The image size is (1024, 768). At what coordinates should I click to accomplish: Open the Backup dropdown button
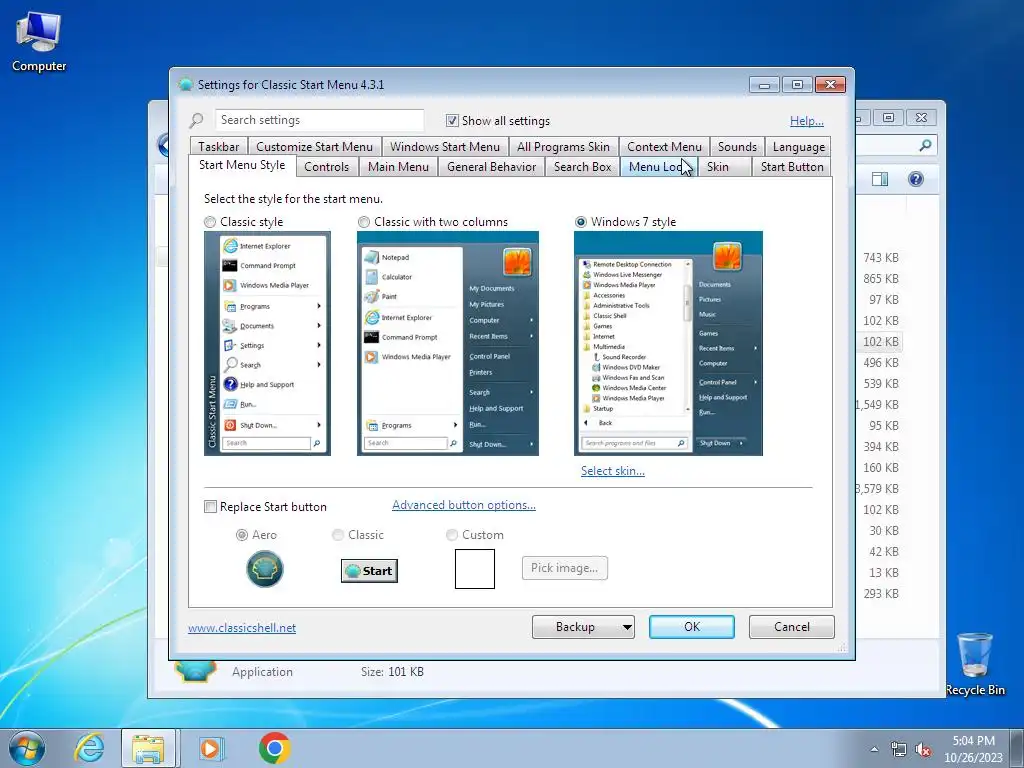click(583, 627)
